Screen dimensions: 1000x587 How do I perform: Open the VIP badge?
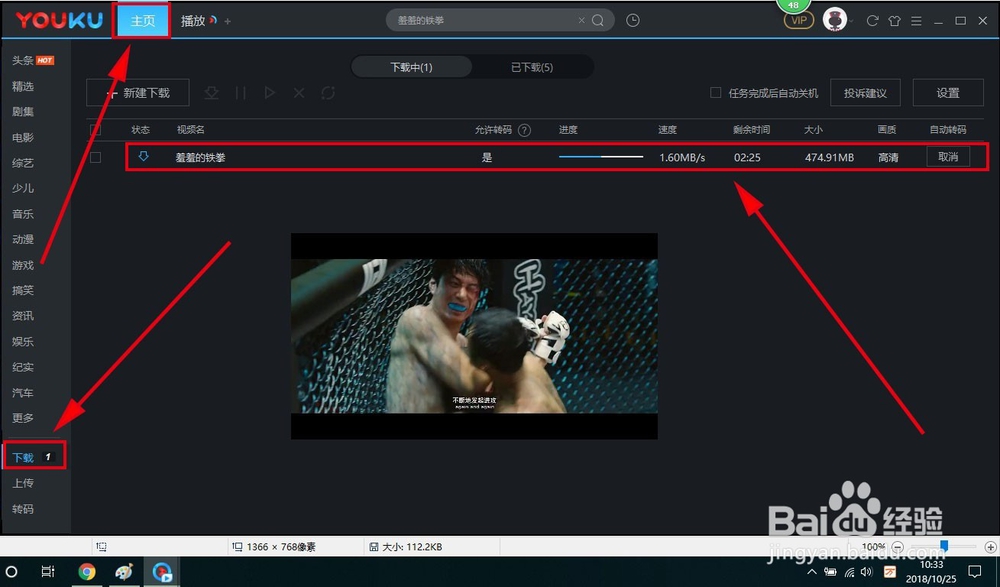798,20
